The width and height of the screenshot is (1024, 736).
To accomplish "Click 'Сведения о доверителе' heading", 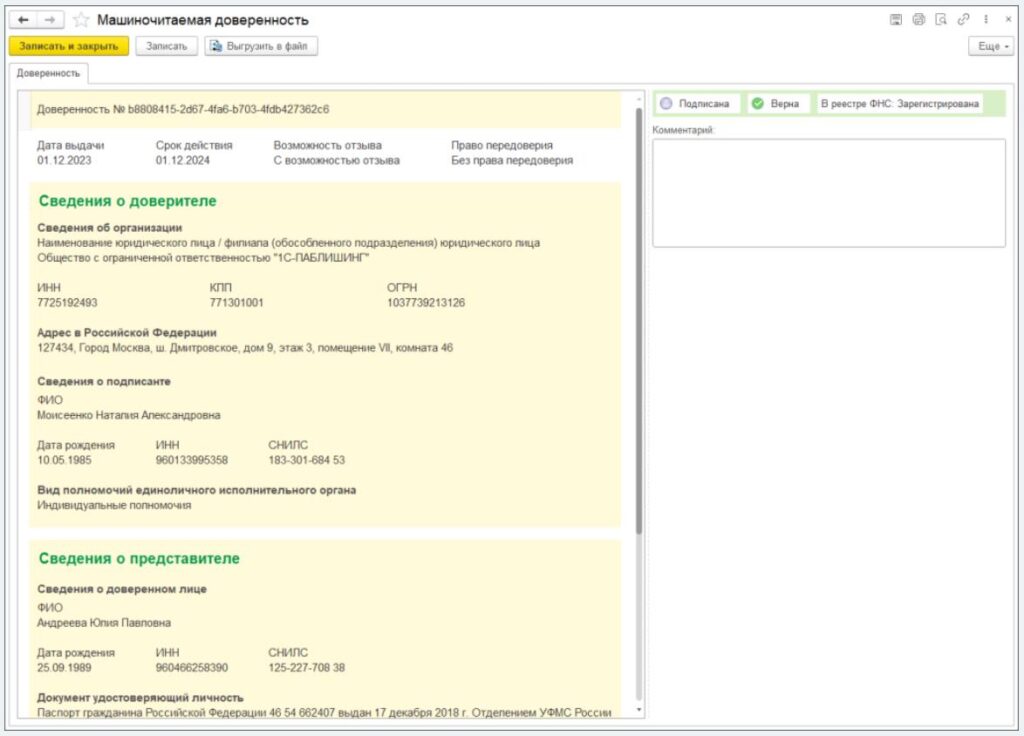I will (x=127, y=201).
